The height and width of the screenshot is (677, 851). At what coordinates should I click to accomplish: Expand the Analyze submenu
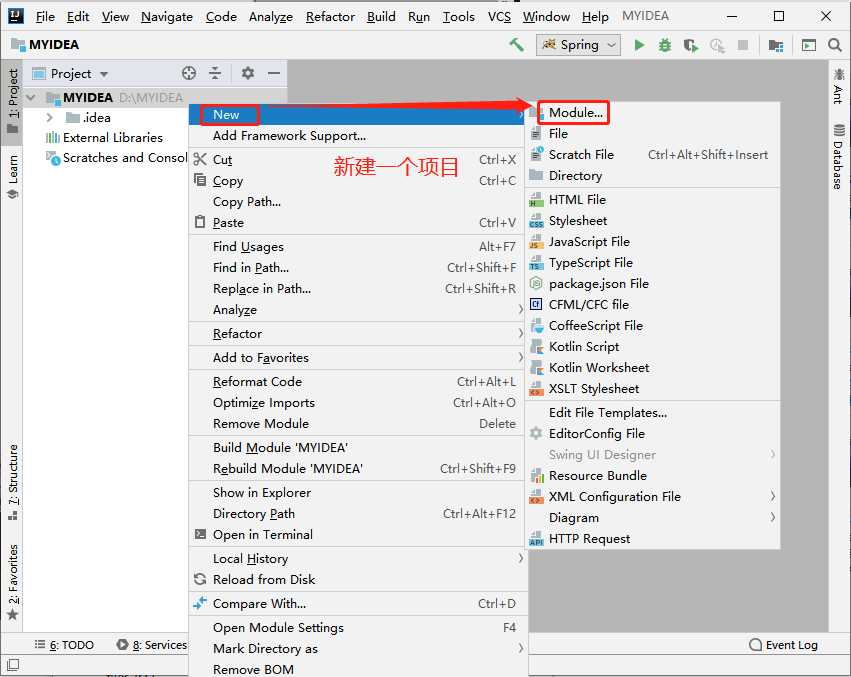pos(357,310)
